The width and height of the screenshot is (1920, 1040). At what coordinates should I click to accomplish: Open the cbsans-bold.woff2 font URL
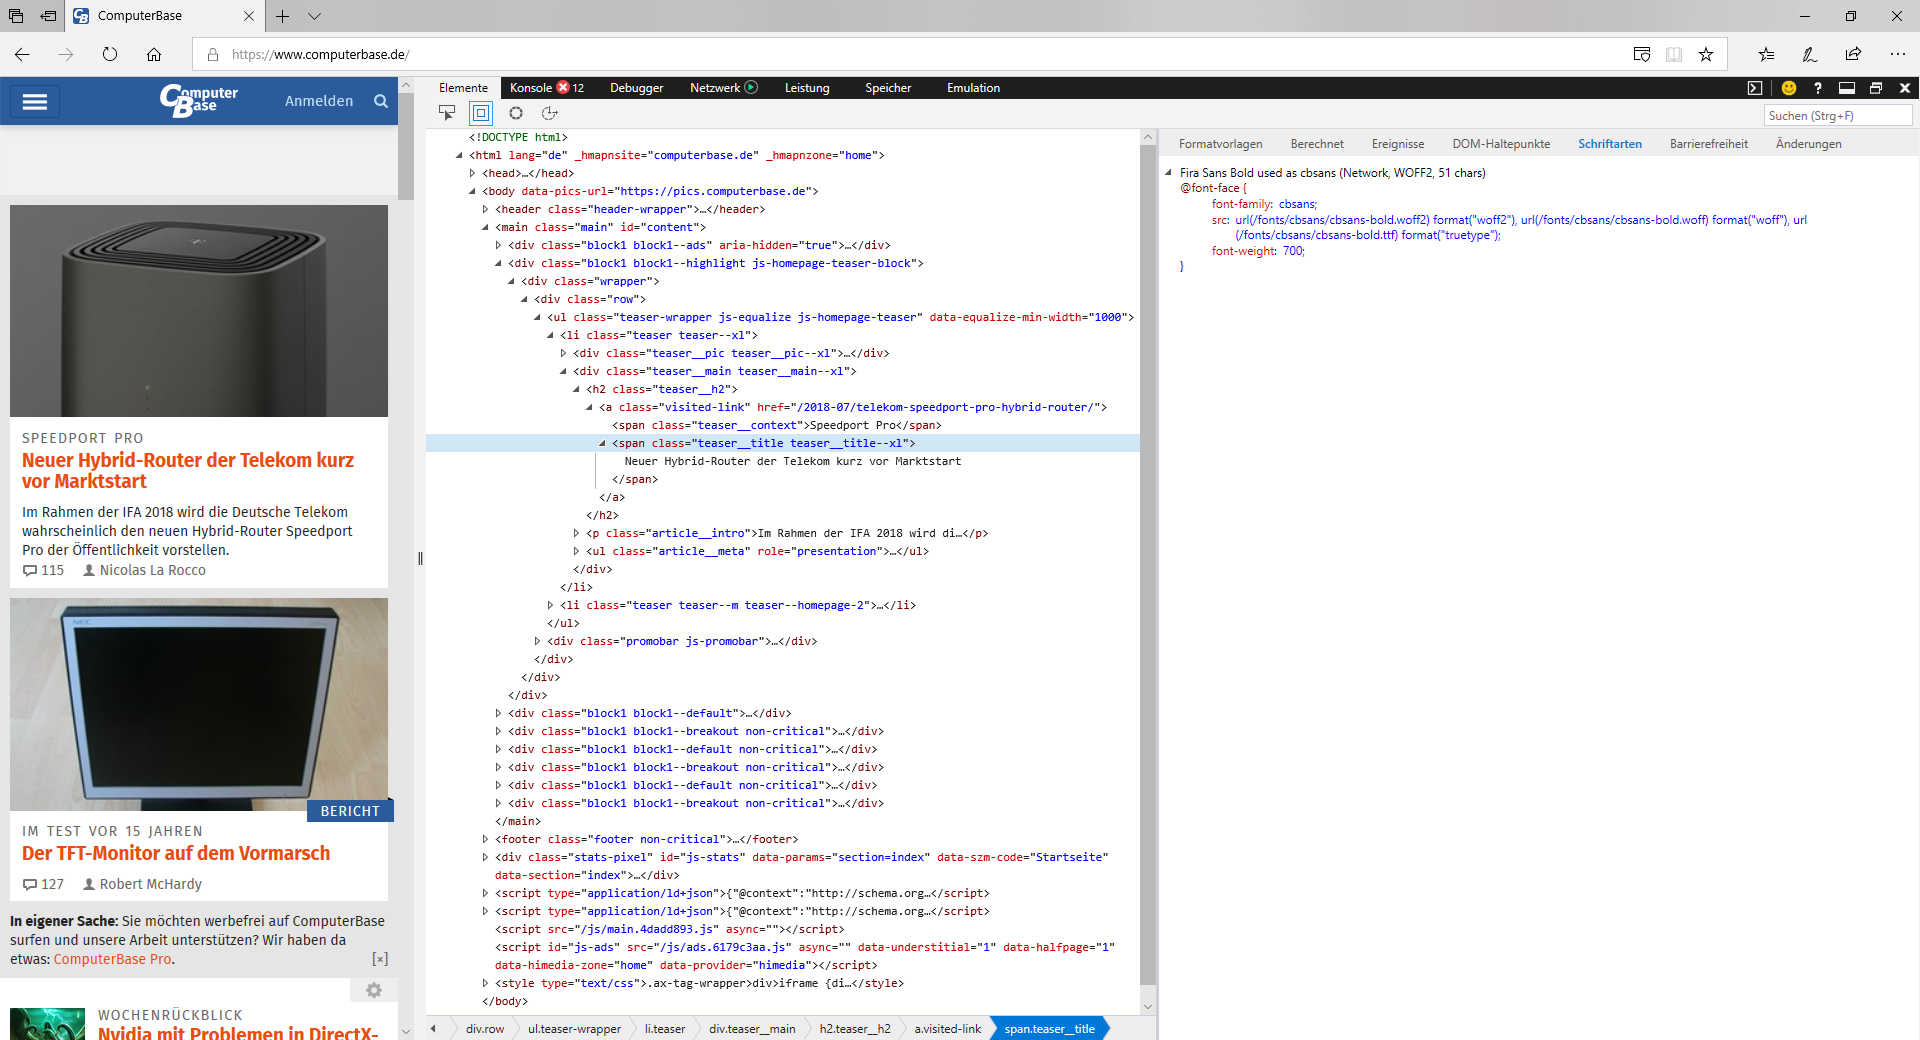[x=1332, y=220]
